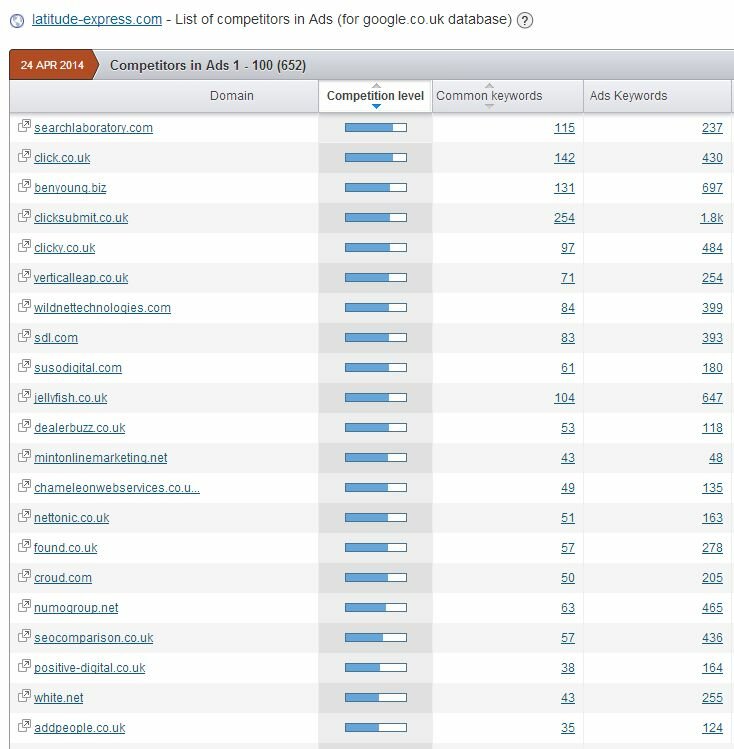Open wildnettechnologies.com domain link
Screen dimensions: 734x749
pyautogui.click(x=102, y=308)
